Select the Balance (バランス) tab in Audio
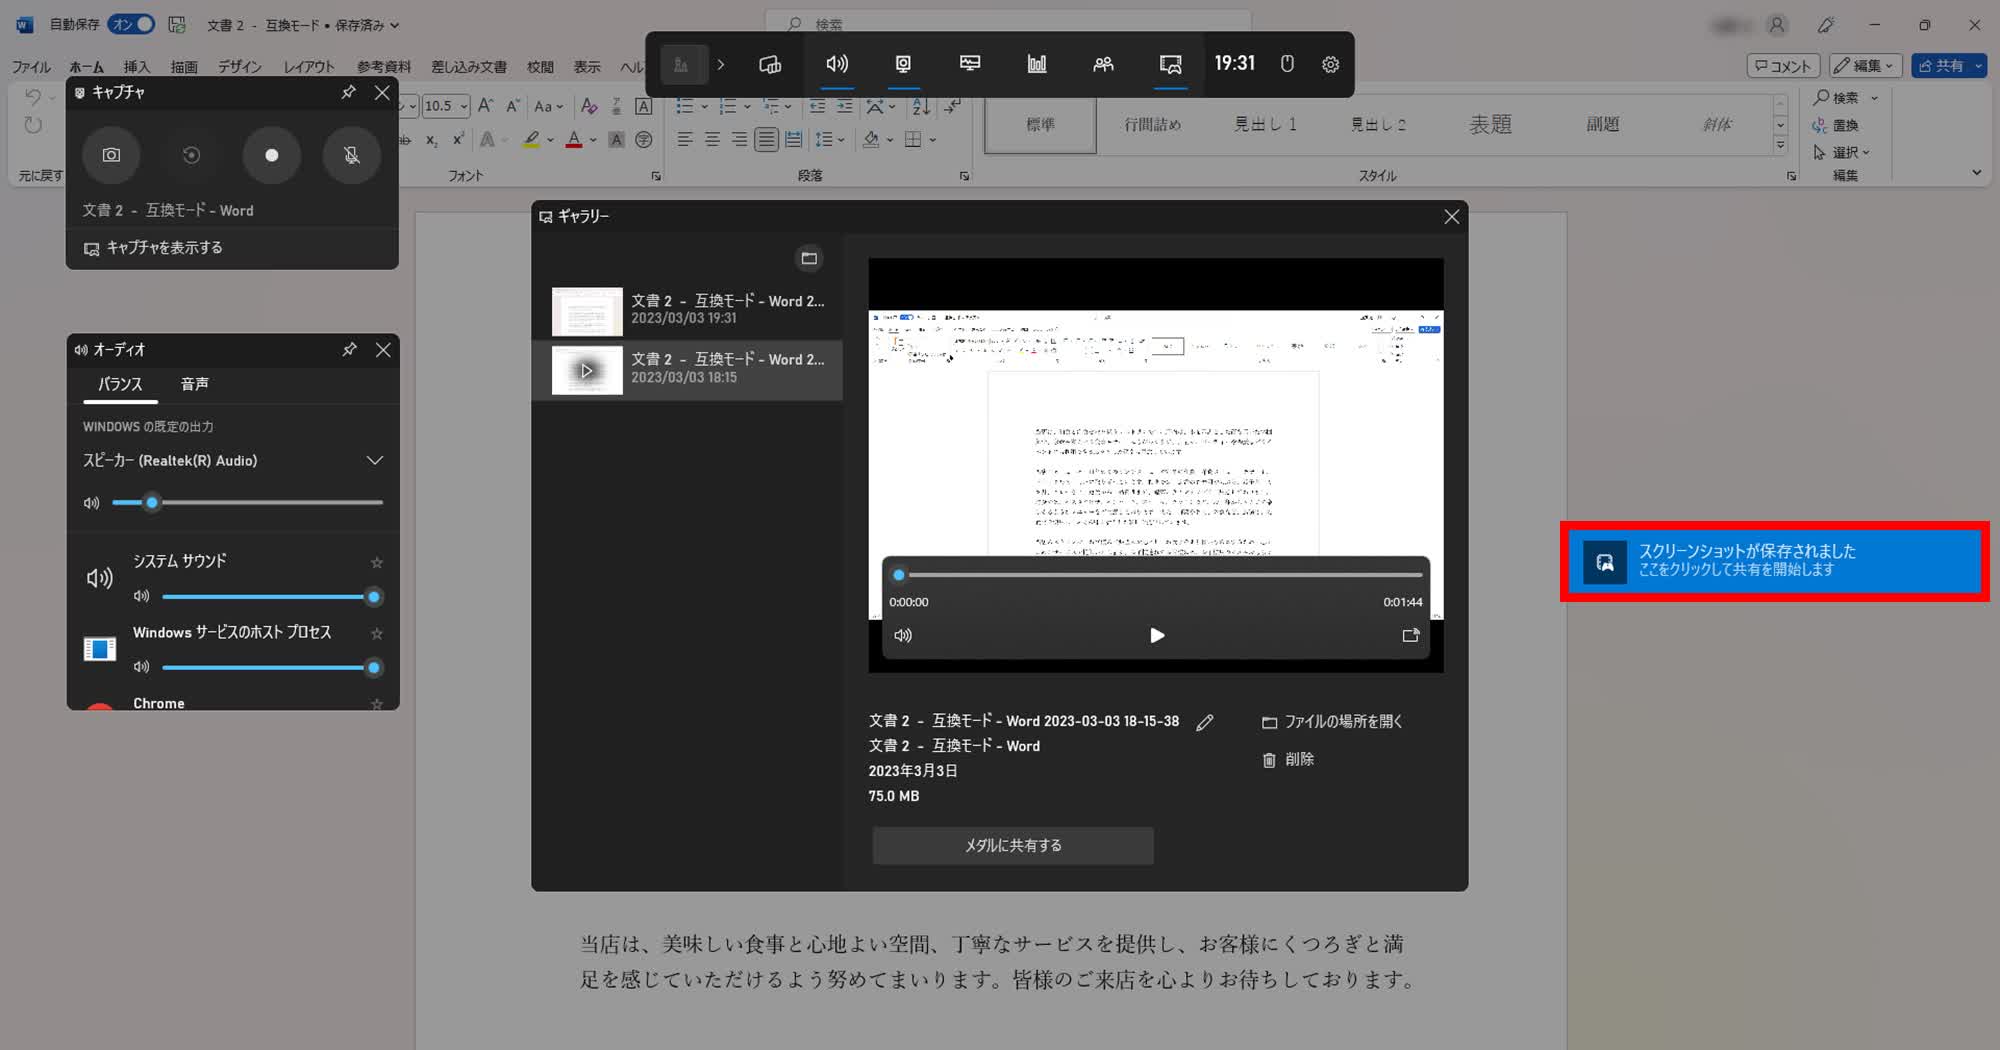This screenshot has height=1050, width=2000. tap(120, 384)
